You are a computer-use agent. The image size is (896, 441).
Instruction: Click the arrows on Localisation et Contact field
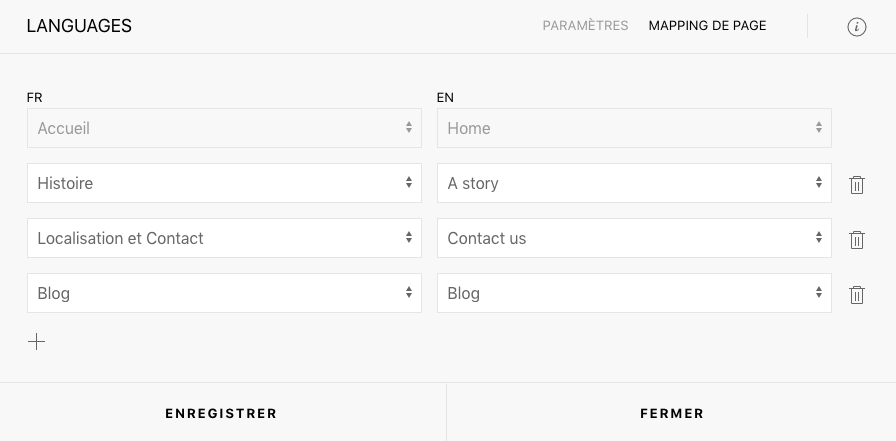point(409,237)
